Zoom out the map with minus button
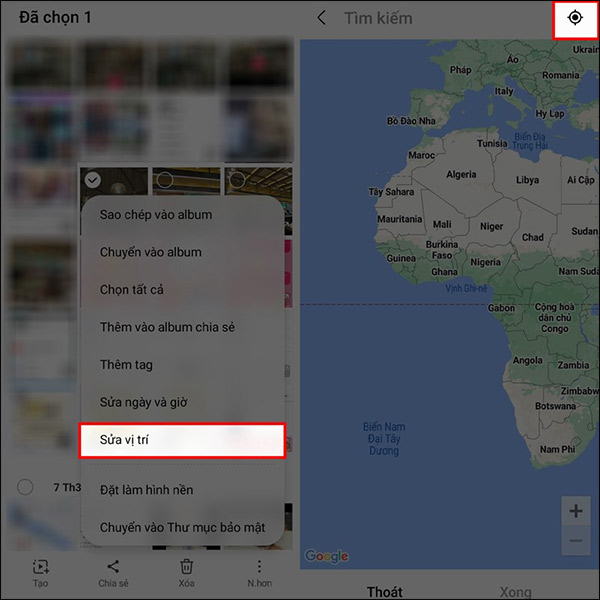This screenshot has width=600, height=600. tap(576, 540)
